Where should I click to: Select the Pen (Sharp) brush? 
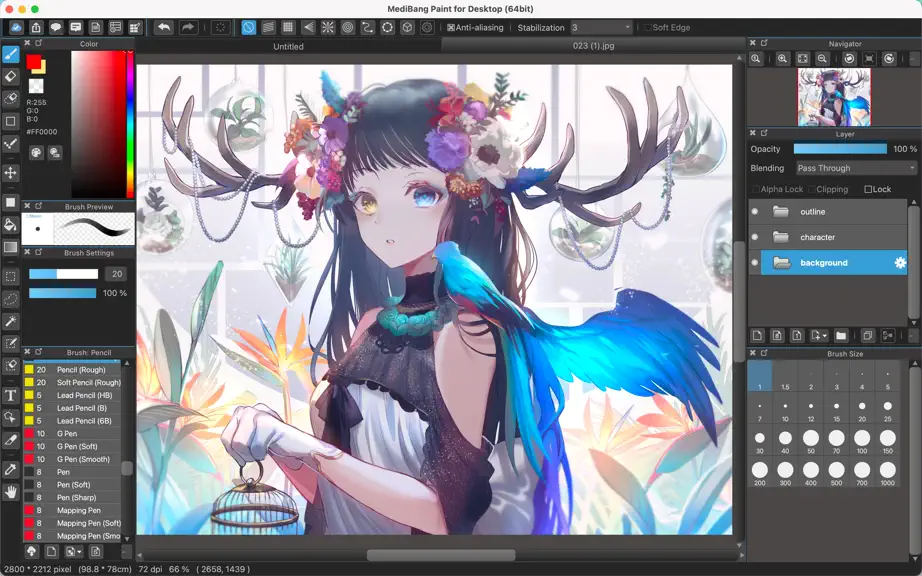pos(72,497)
